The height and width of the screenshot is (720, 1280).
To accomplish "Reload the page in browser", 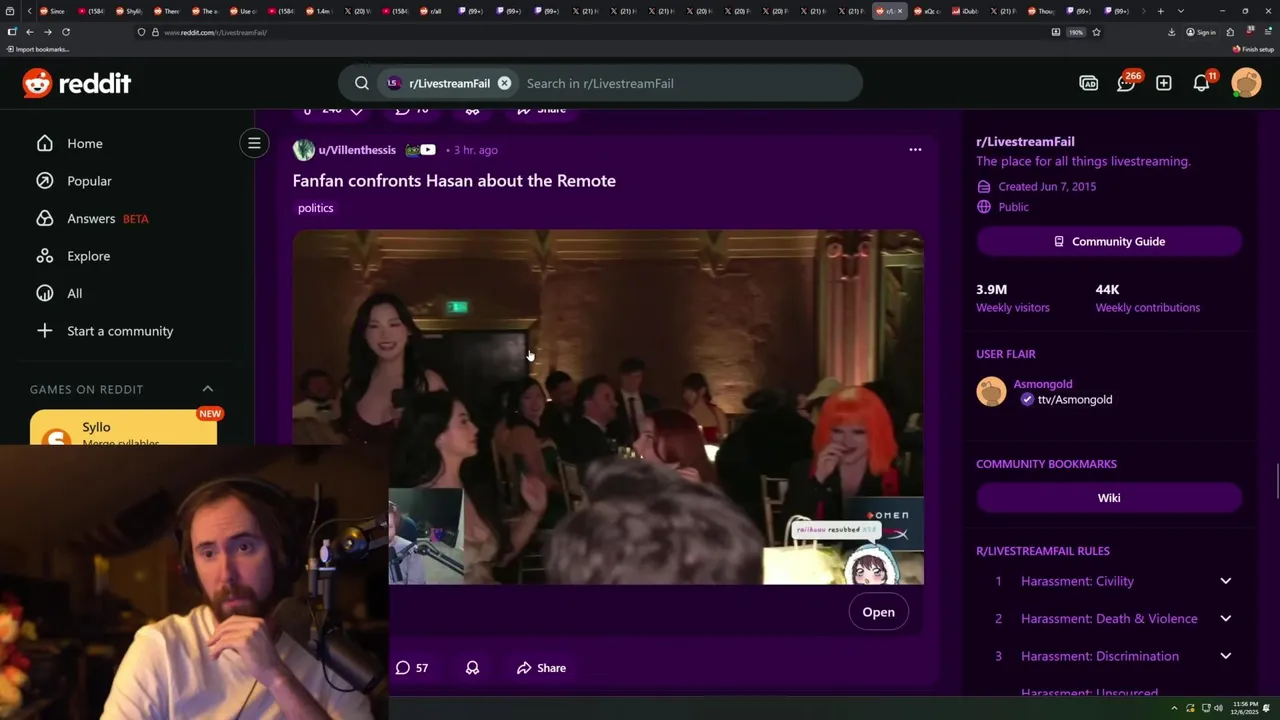I will coord(66,32).
